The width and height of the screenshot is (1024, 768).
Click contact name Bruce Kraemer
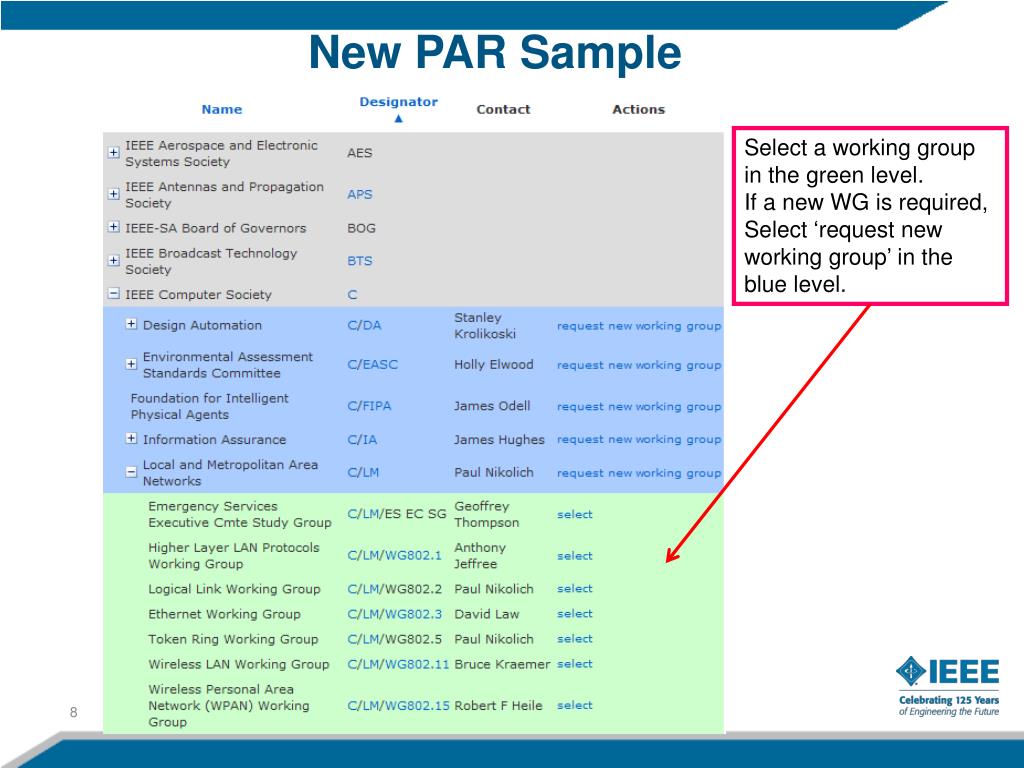pyautogui.click(x=502, y=664)
